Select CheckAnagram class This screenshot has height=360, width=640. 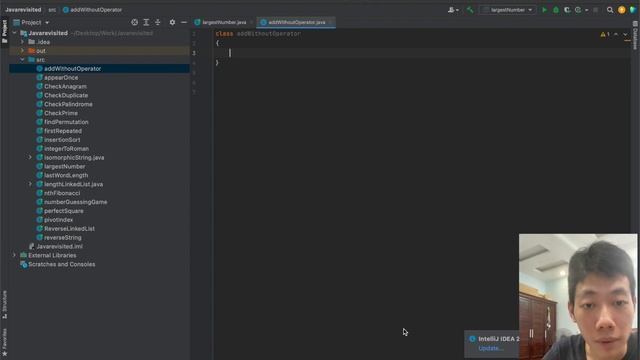[65, 87]
